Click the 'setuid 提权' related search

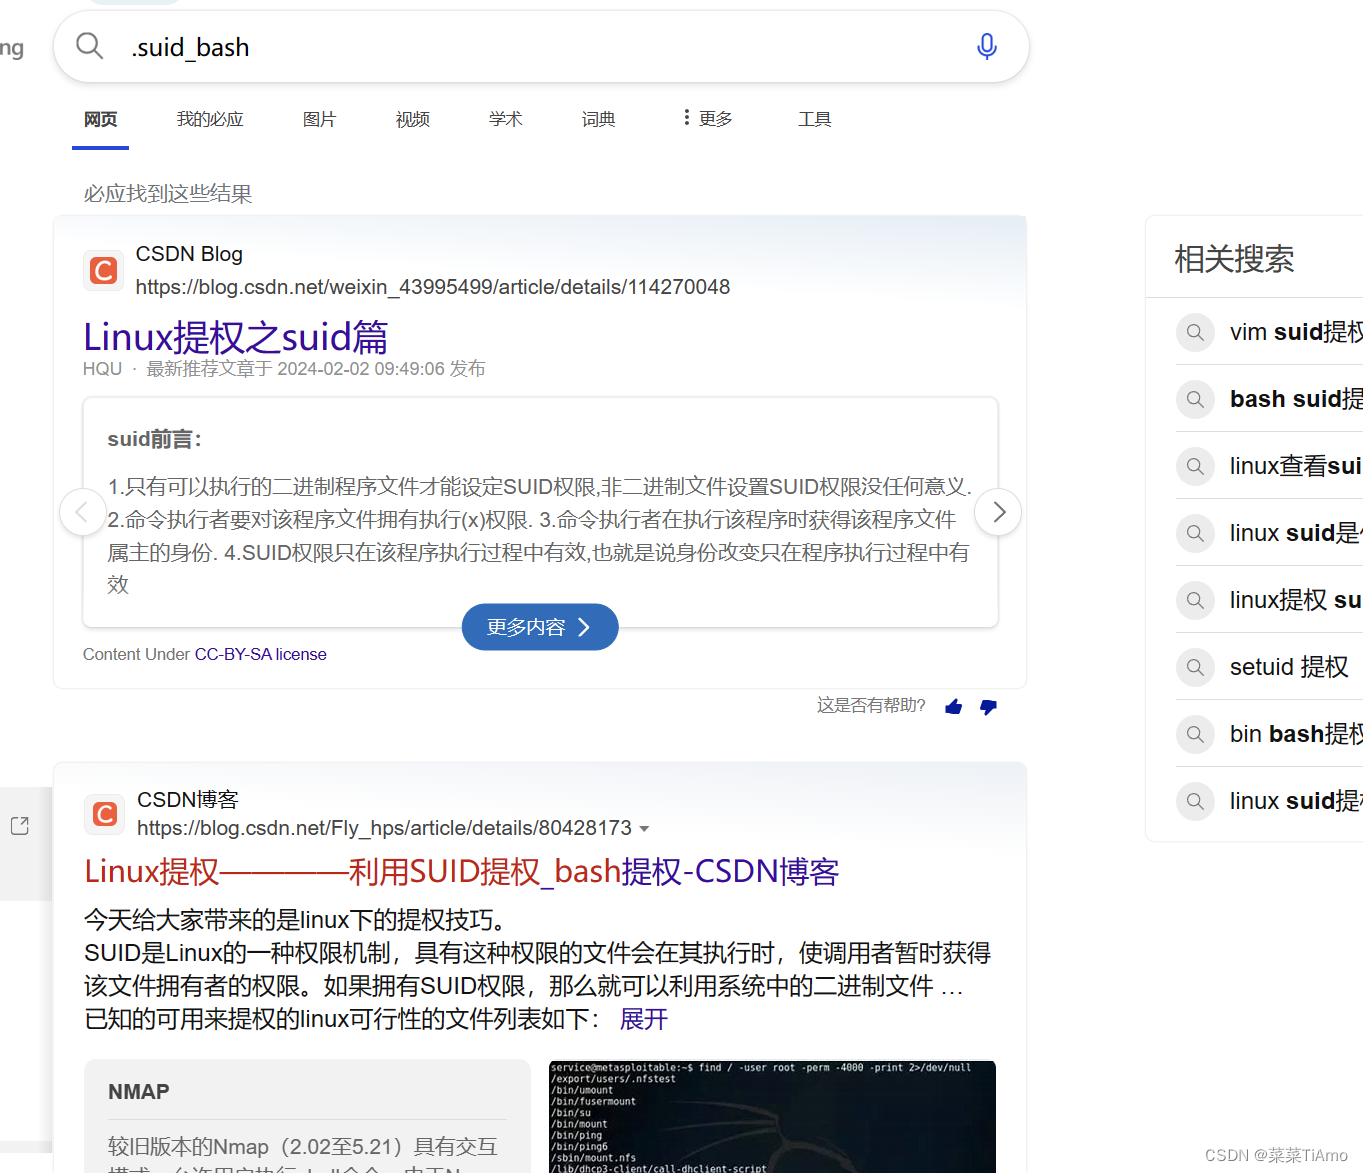1289,667
